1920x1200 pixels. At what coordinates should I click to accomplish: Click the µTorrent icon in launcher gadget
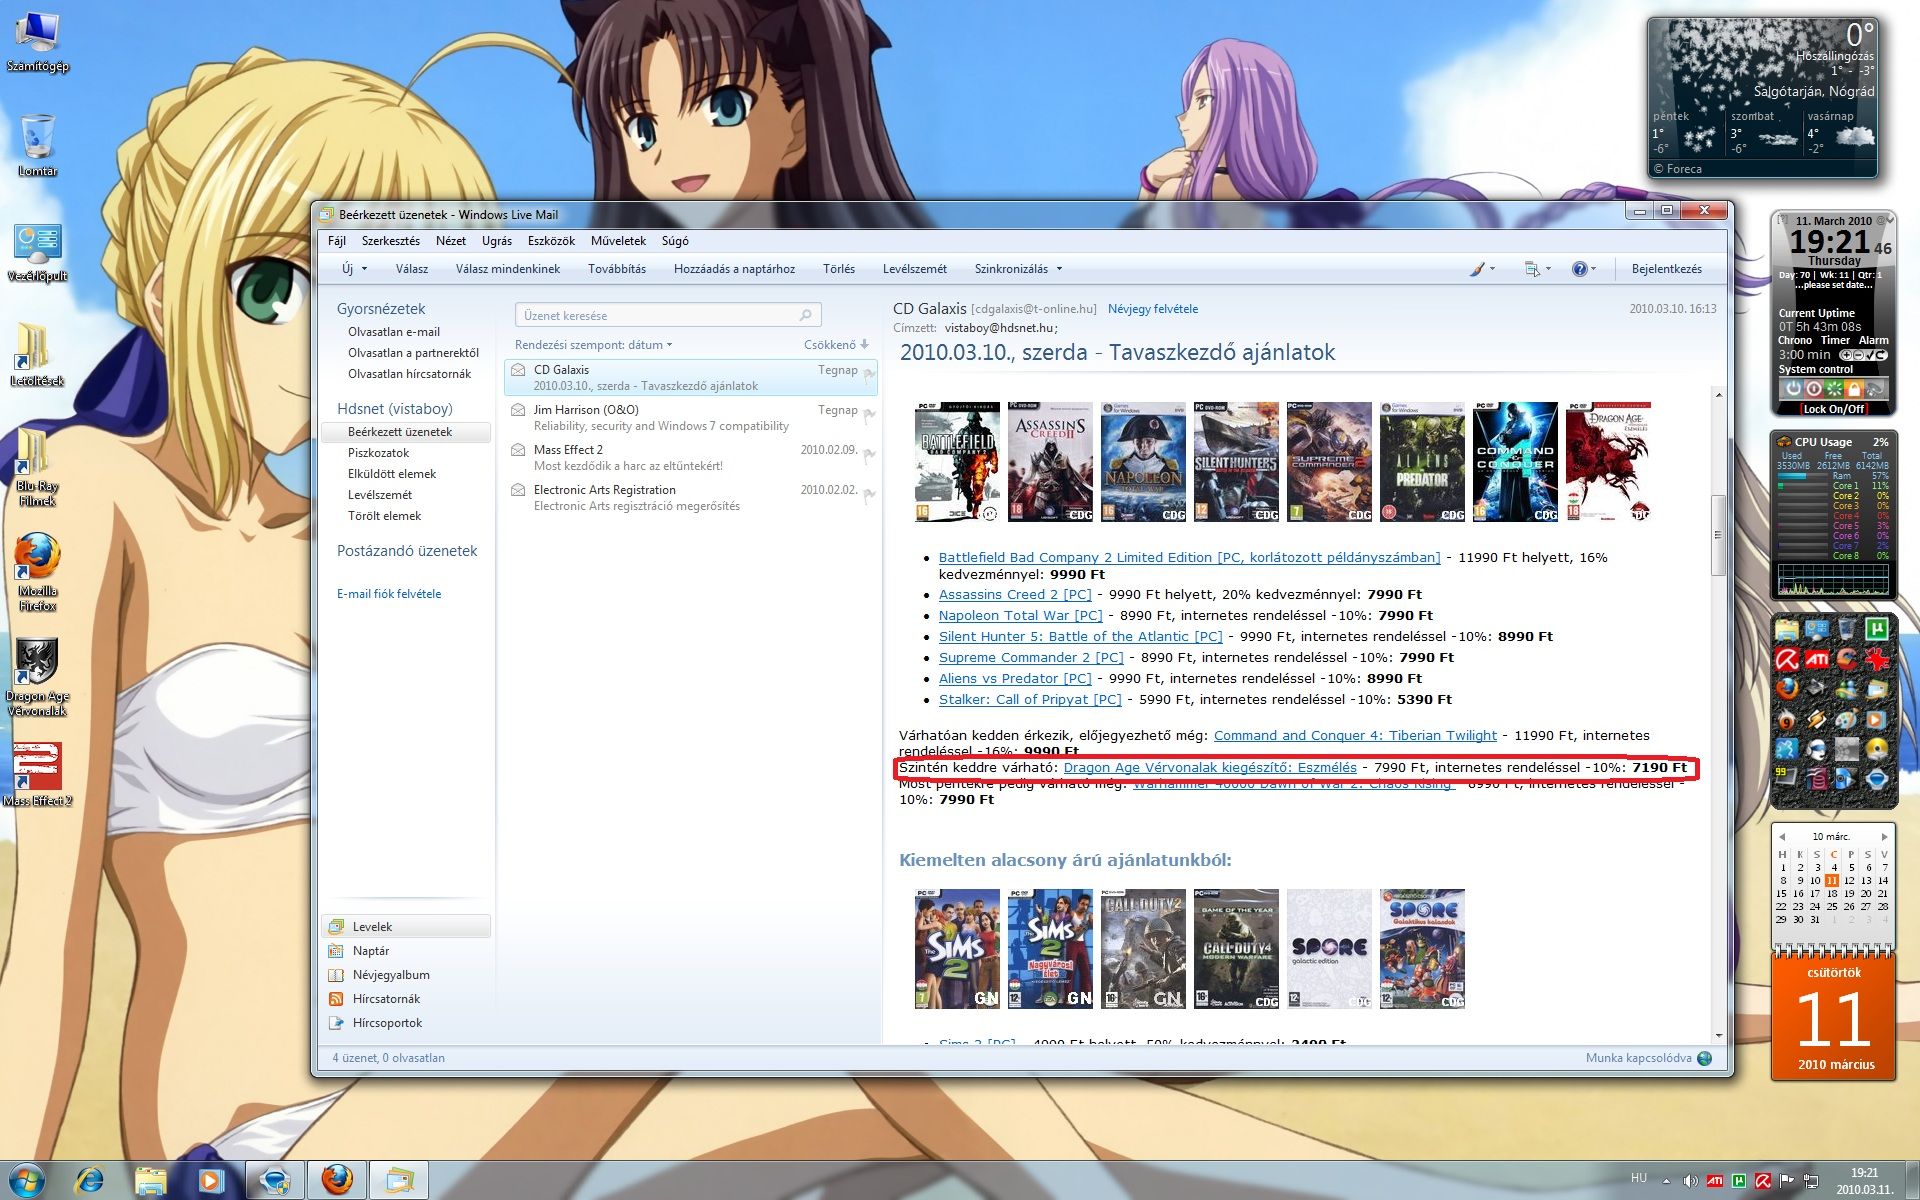[x=1877, y=629]
